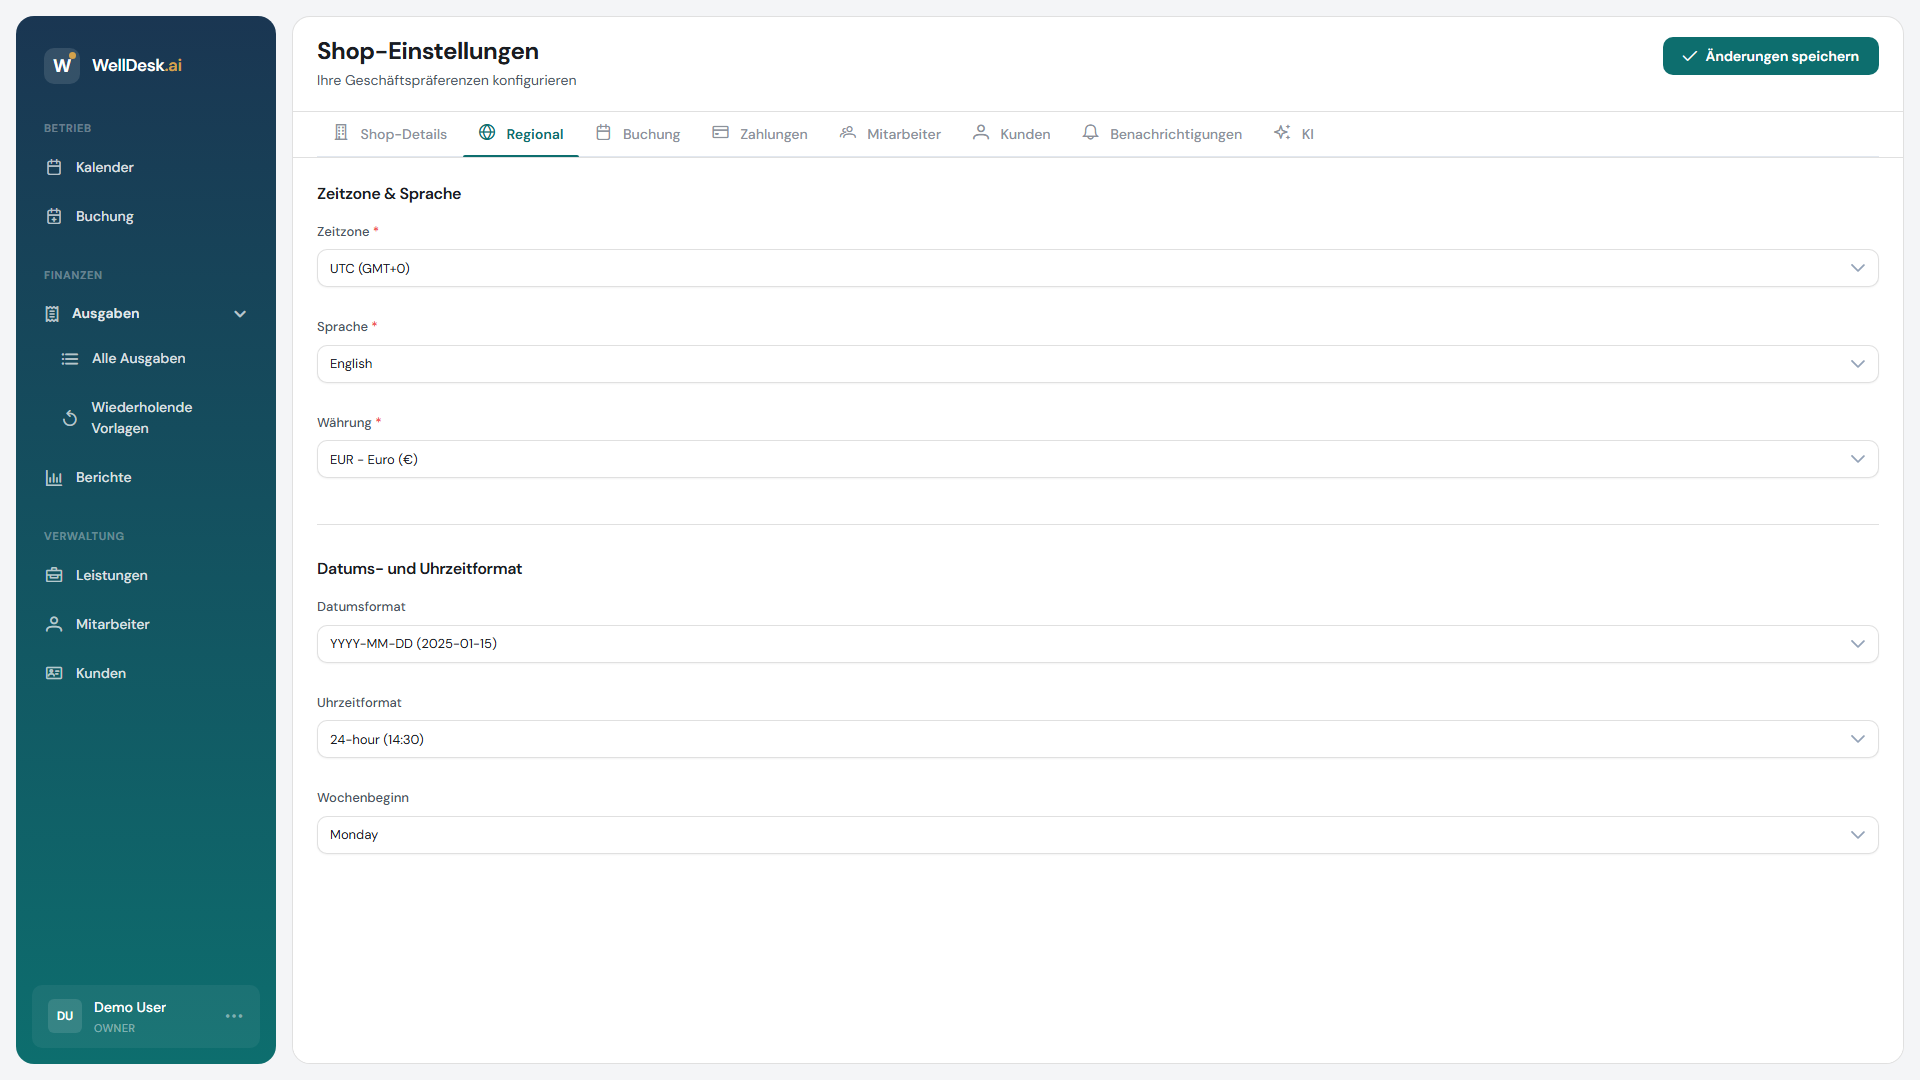Open the Demo User options menu

234,1016
